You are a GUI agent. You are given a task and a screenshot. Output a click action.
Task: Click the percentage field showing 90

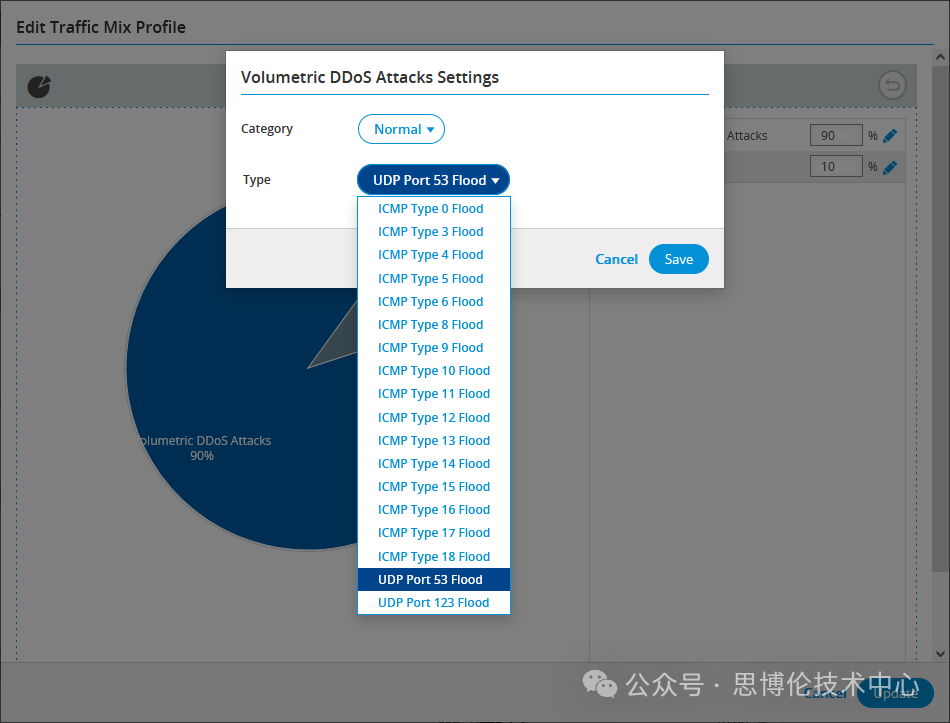point(835,136)
